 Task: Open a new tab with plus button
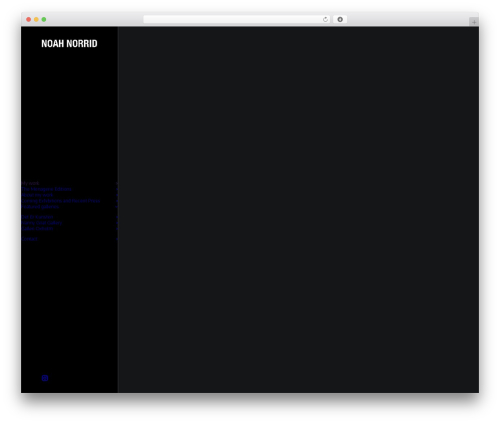[474, 22]
